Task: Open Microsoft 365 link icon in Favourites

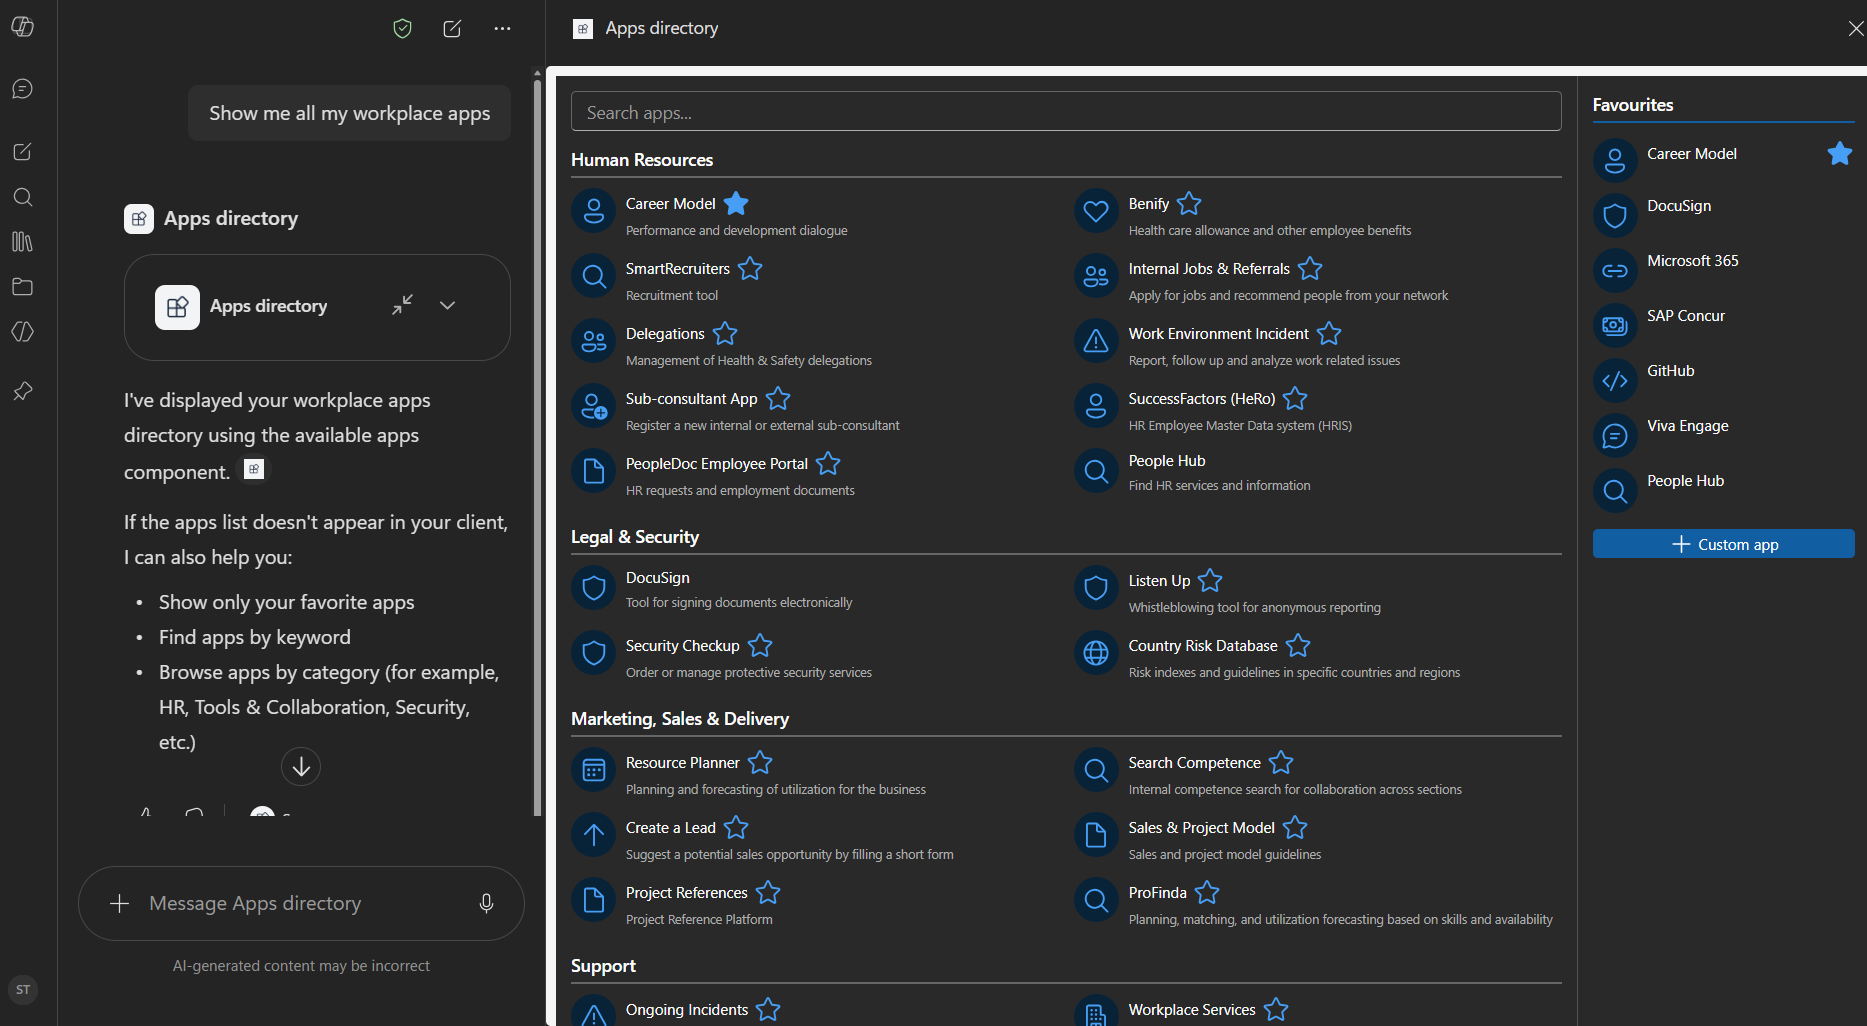Action: (x=1615, y=270)
